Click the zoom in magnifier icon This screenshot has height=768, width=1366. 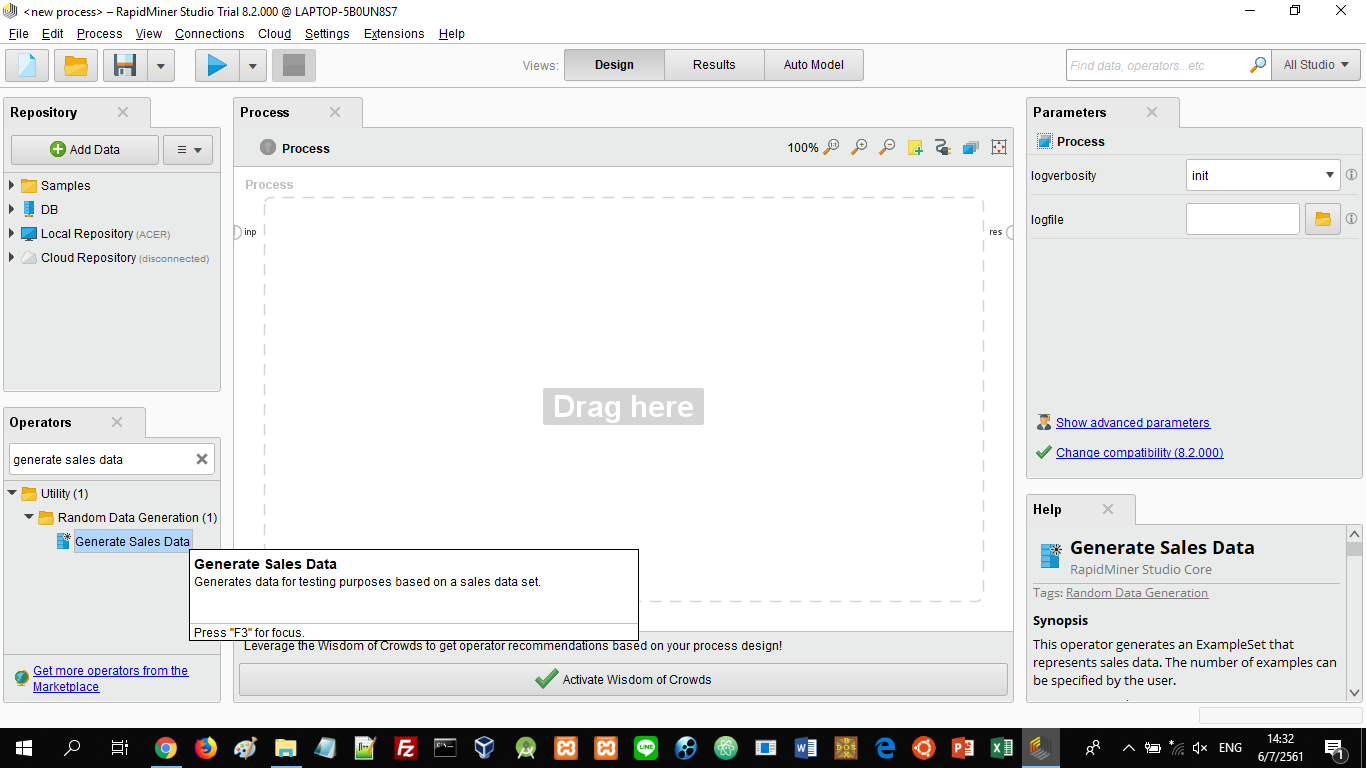859,148
